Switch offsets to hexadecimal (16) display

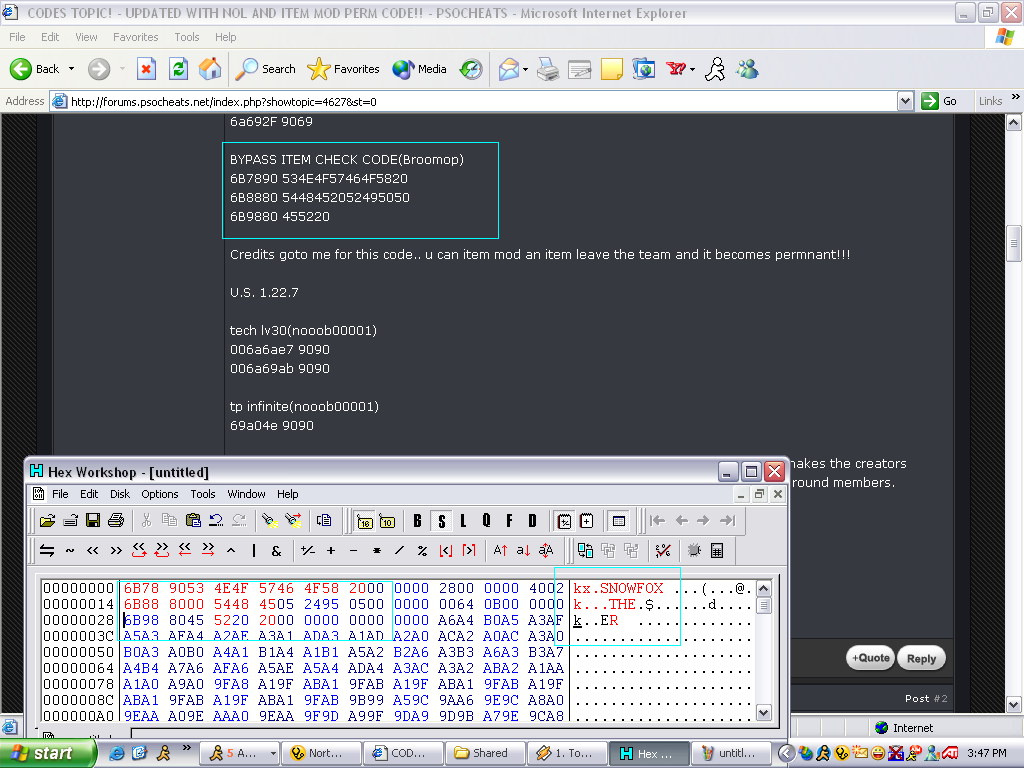pos(364,521)
